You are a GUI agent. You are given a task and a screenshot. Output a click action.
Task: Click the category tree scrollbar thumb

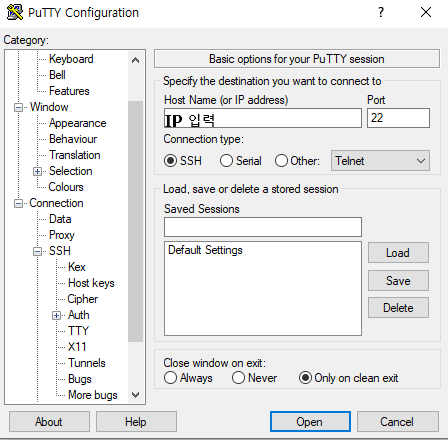[135, 221]
